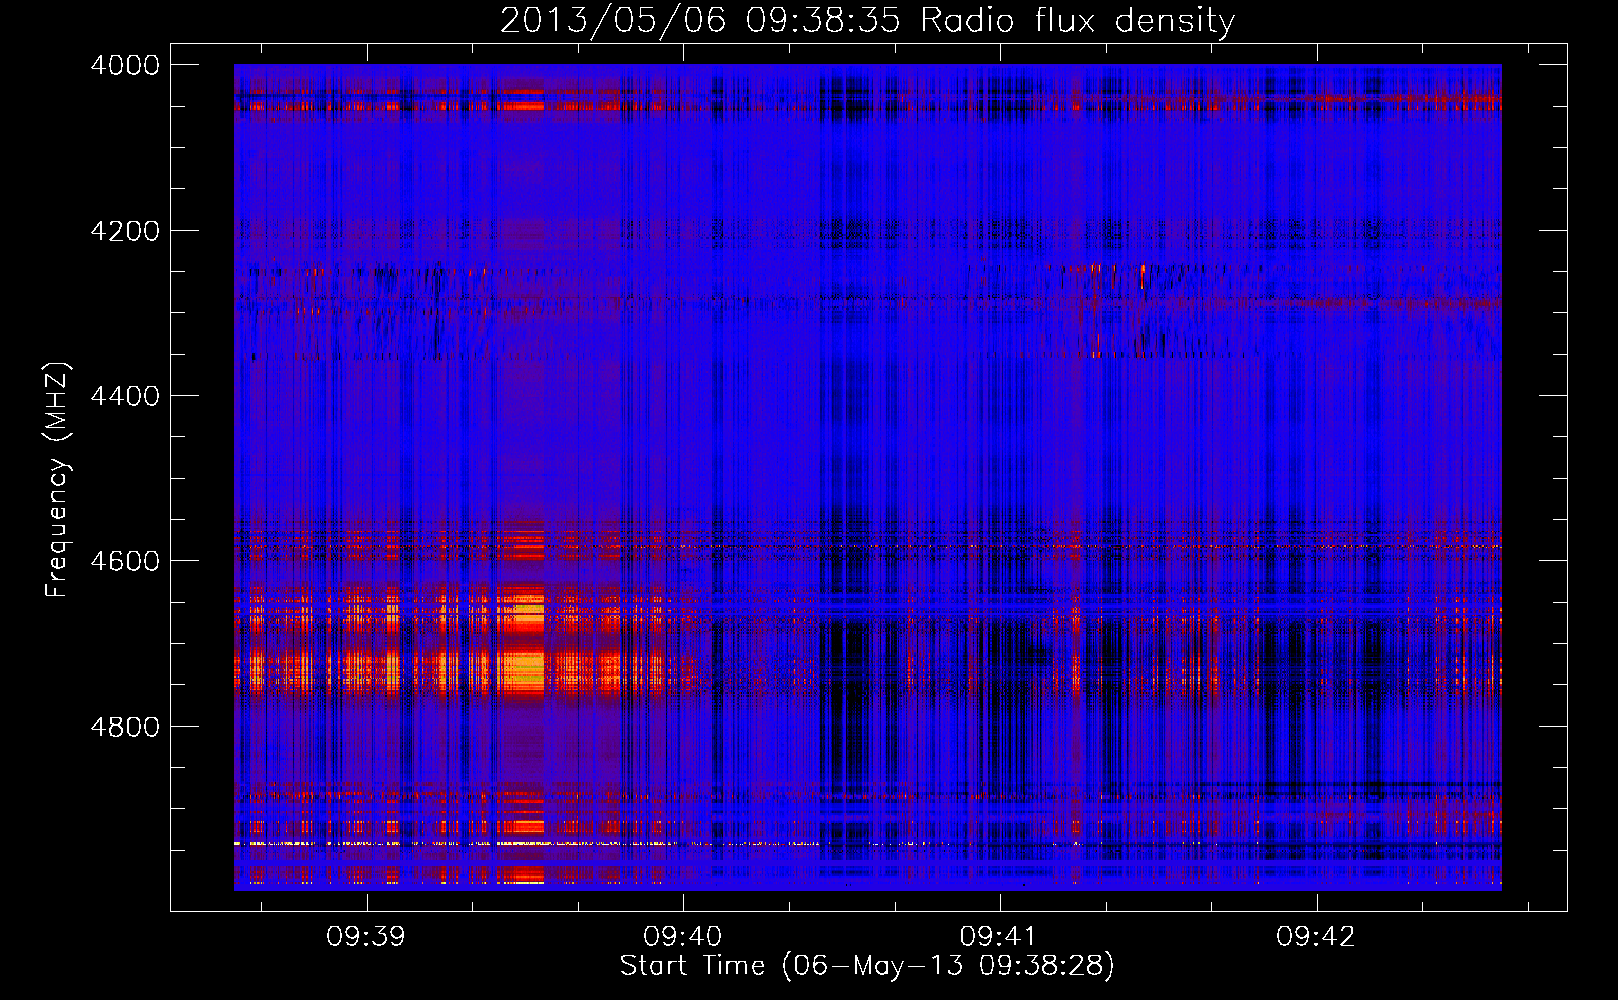Click the 09:41 time axis label
Screen dimensions: 1618x1000
[x=999, y=936]
